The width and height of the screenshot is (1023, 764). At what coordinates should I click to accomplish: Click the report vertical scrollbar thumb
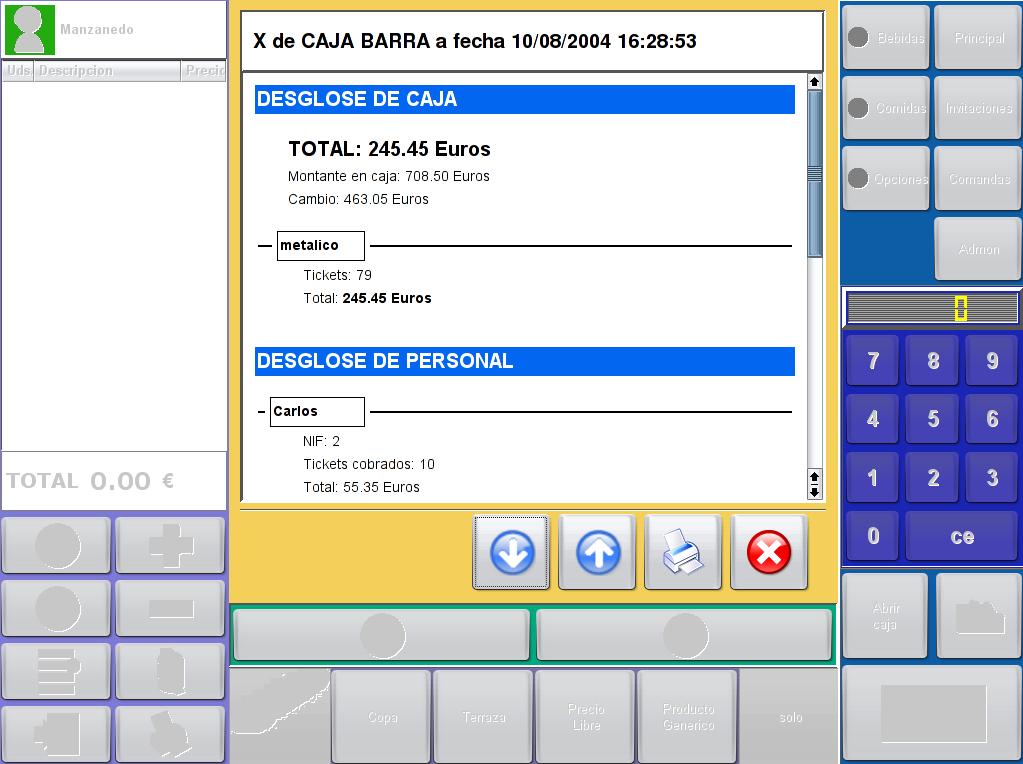(x=814, y=173)
